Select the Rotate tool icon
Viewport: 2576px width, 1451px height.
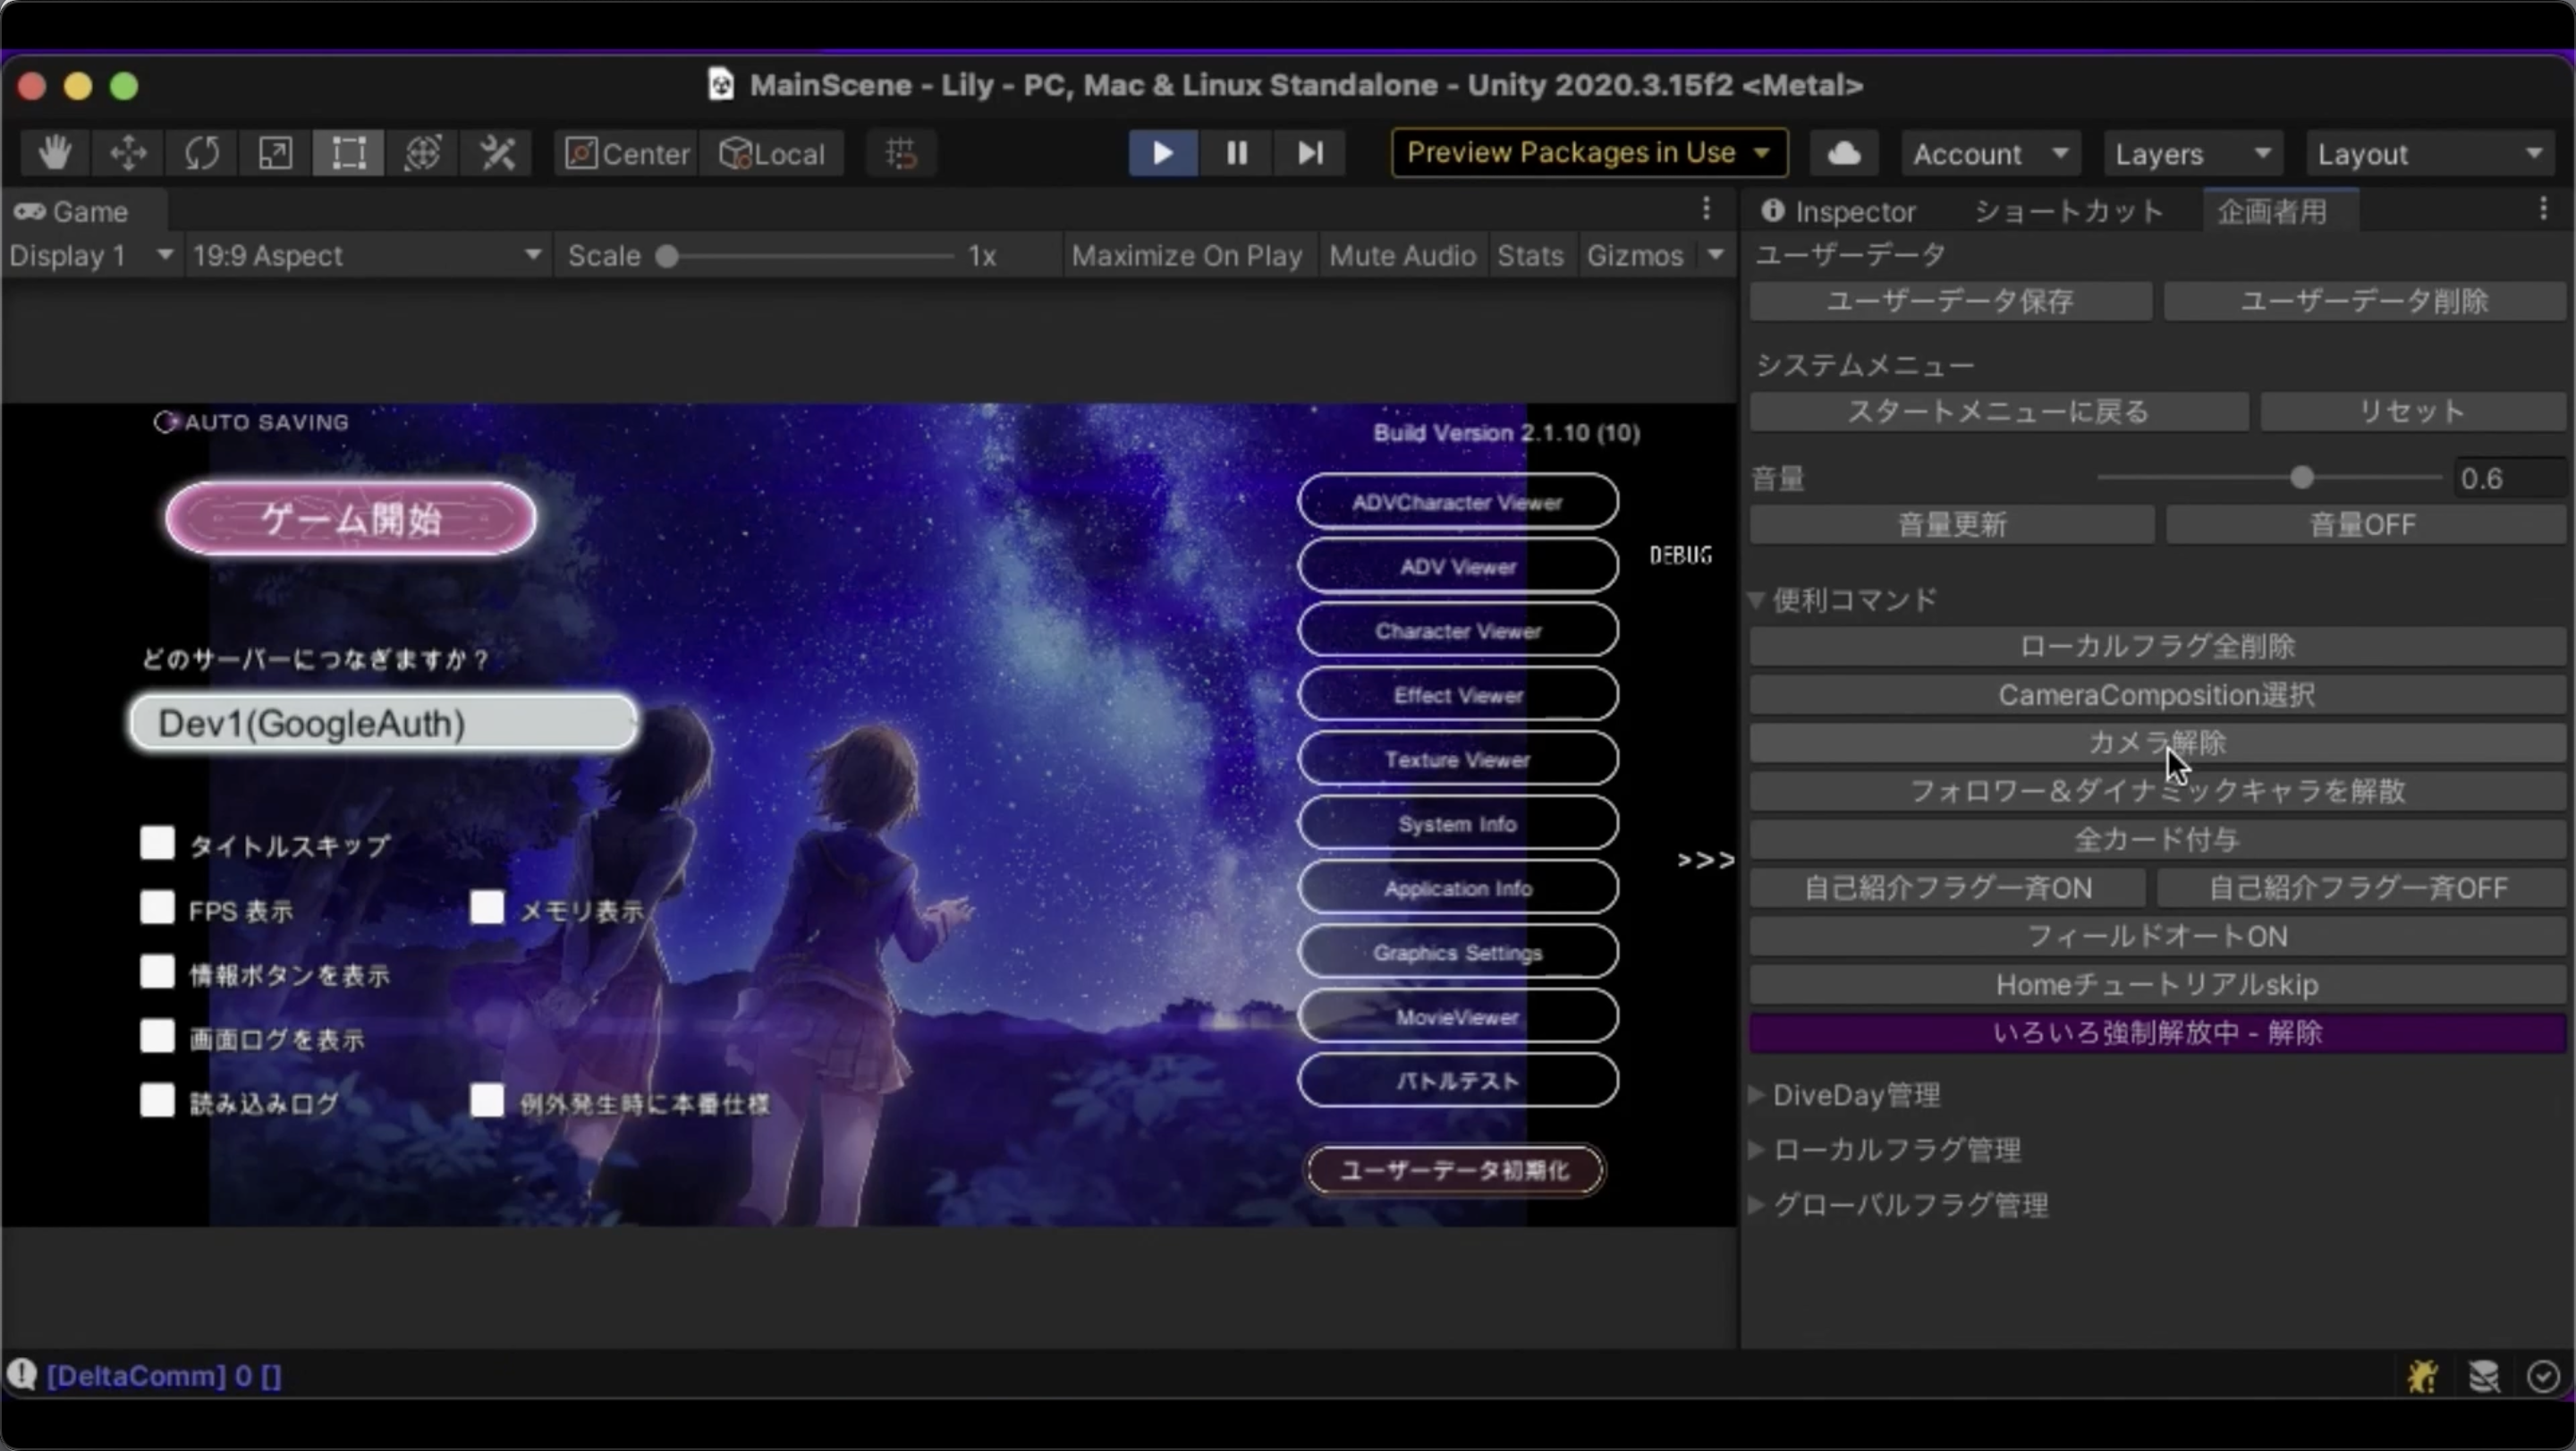click(x=201, y=153)
